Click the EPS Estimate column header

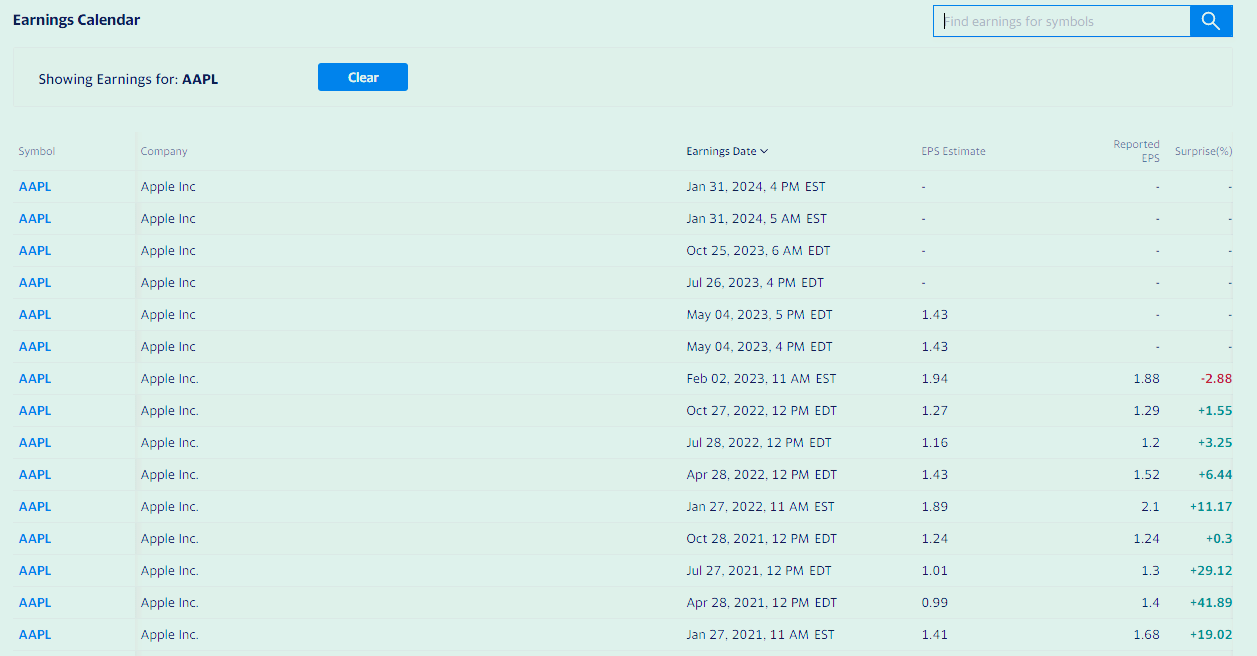(x=953, y=152)
